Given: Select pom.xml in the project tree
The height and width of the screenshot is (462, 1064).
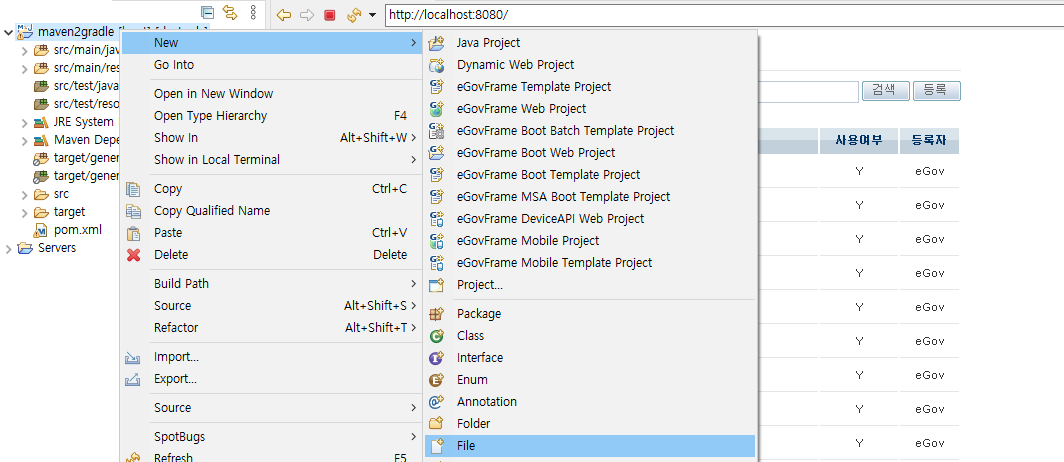Looking at the screenshot, I should pyautogui.click(x=78, y=230).
